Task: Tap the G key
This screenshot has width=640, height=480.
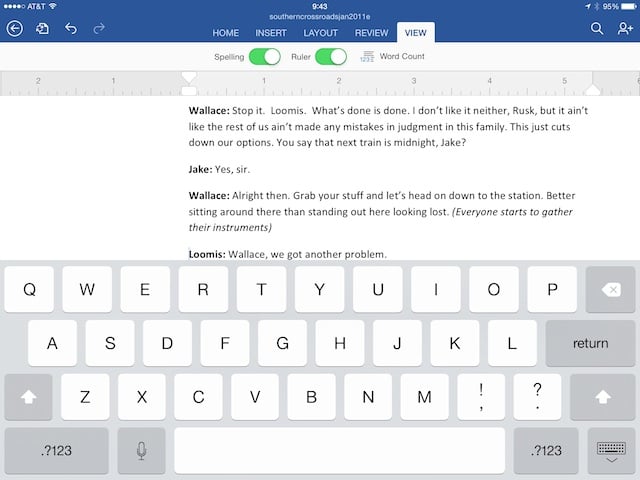Action: click(x=282, y=343)
